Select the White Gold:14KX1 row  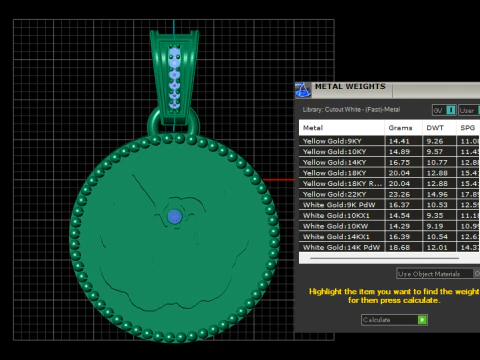tap(389, 237)
